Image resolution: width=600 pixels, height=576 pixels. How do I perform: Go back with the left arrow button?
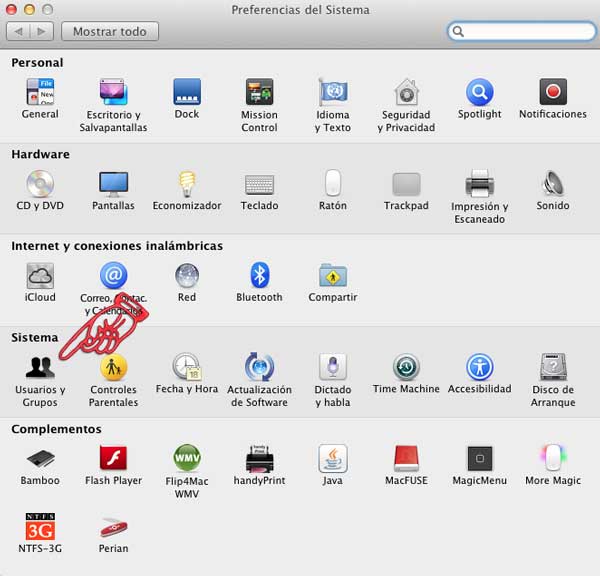click(18, 31)
